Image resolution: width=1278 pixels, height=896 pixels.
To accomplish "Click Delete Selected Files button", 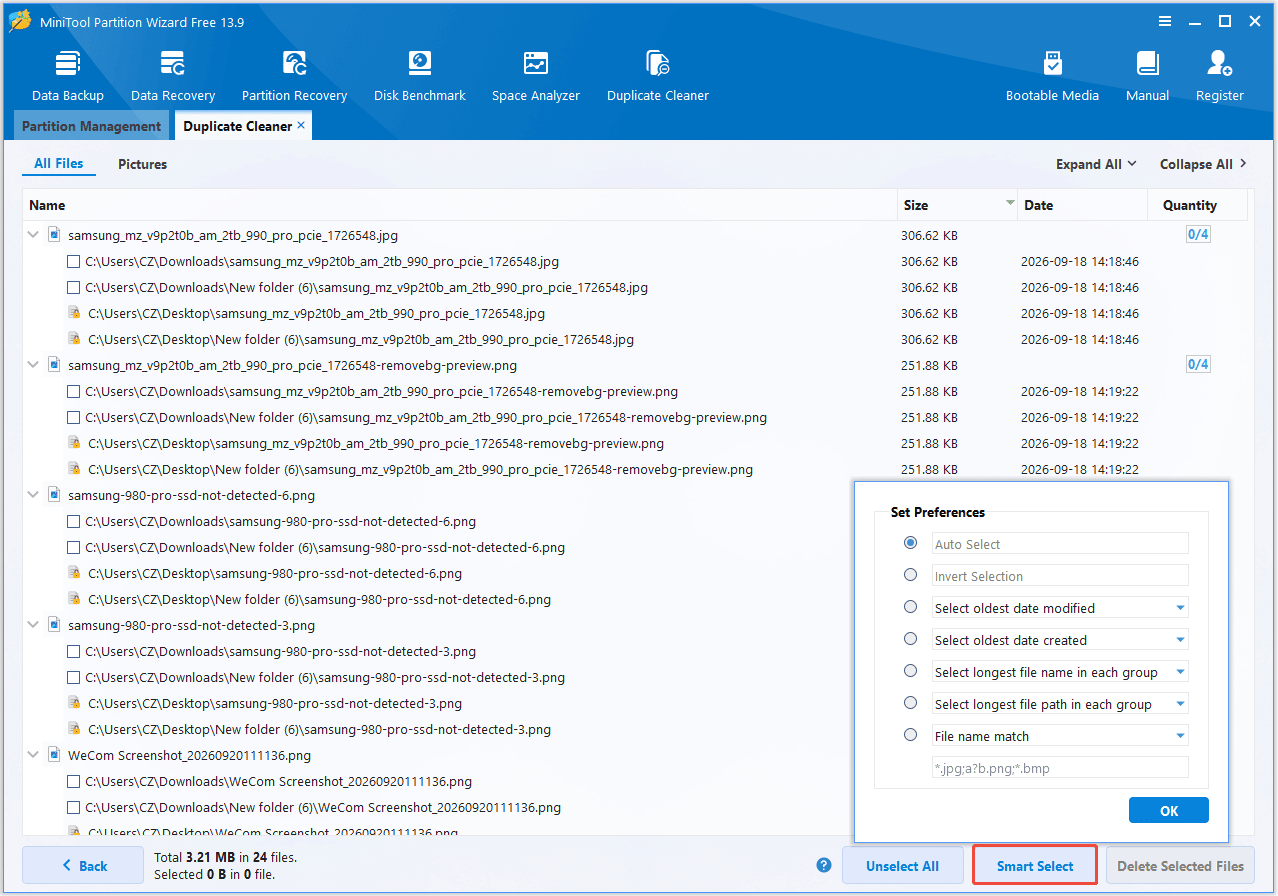I will tap(1180, 866).
